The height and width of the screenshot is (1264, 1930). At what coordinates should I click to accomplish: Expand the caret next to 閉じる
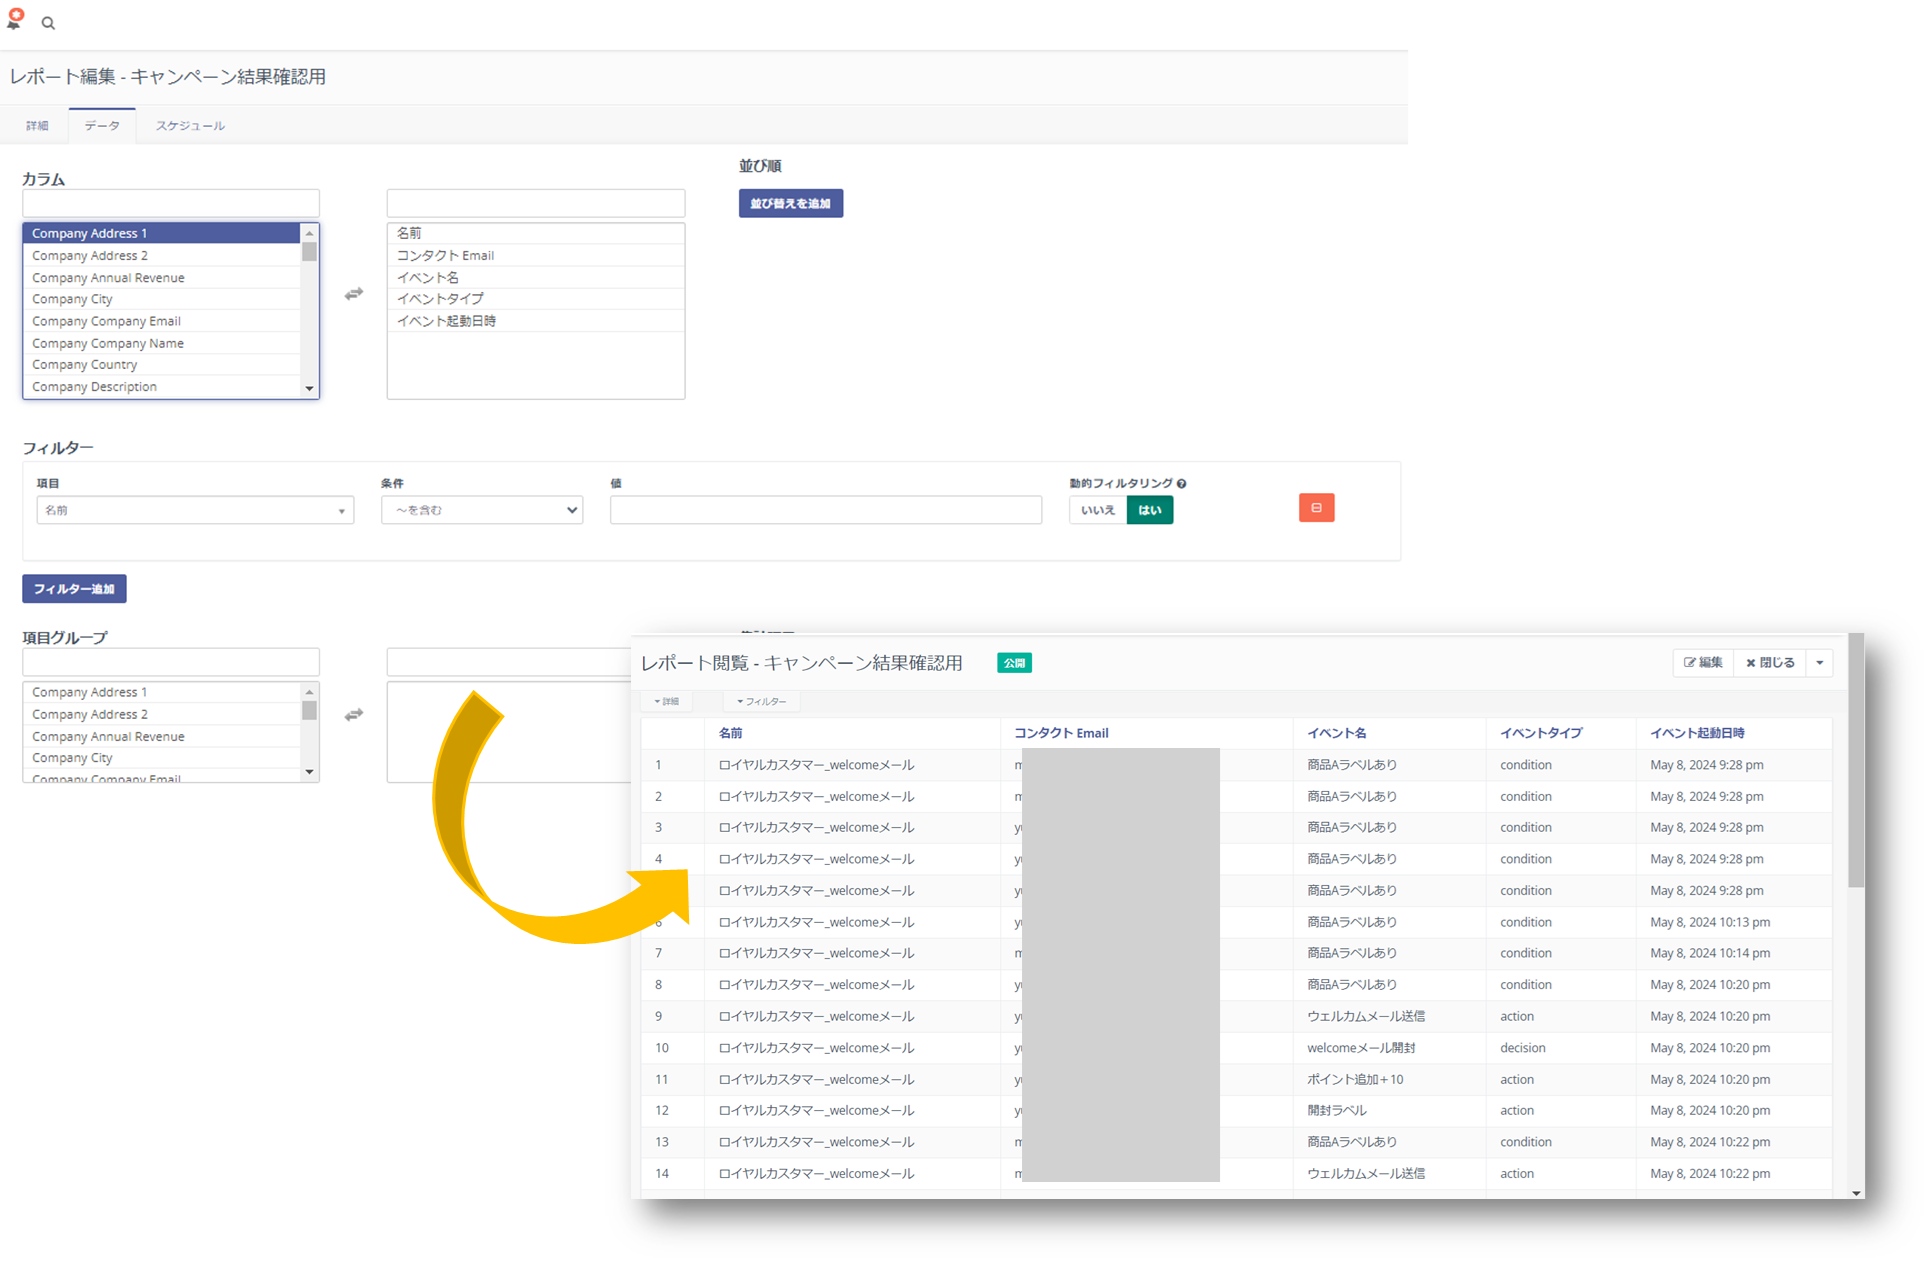click(1819, 663)
